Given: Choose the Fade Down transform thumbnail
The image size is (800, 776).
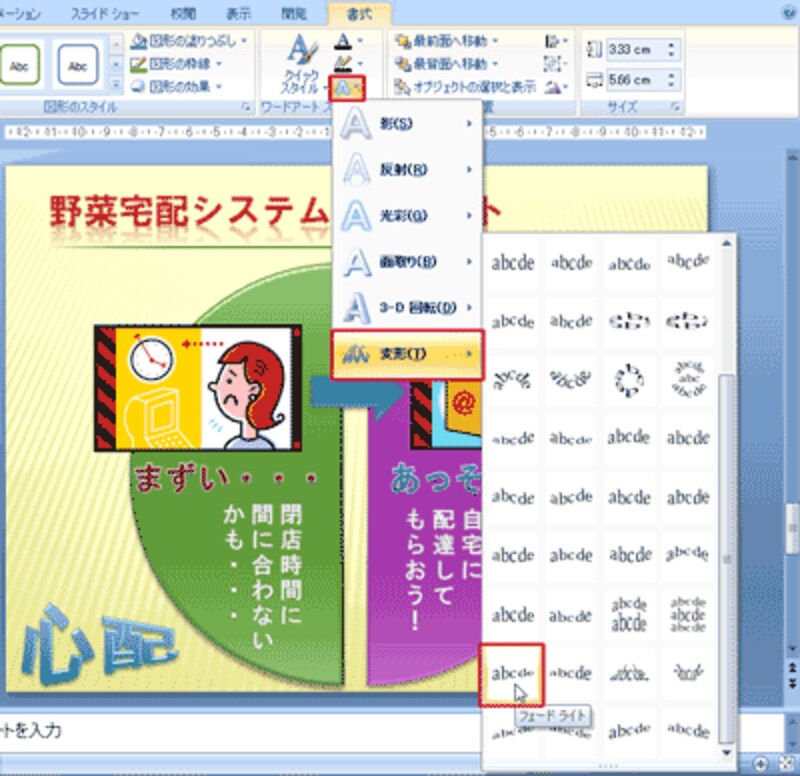Looking at the screenshot, I should (687, 673).
